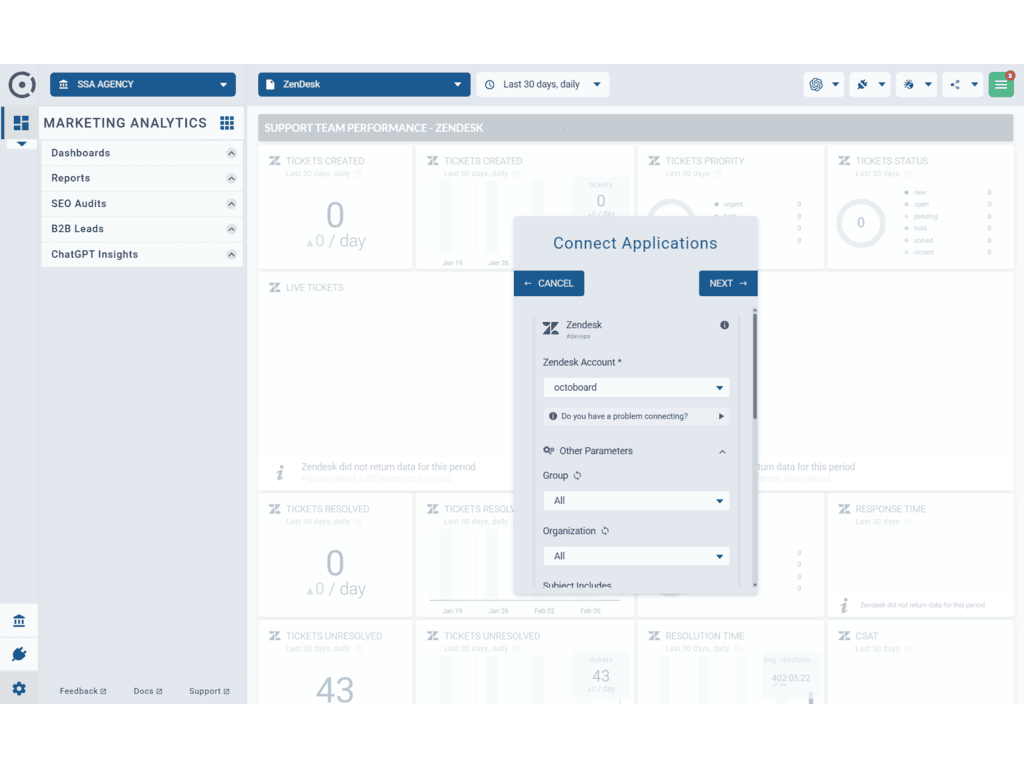Click the CANCEL button
The height and width of the screenshot is (768, 1024).
pos(549,283)
